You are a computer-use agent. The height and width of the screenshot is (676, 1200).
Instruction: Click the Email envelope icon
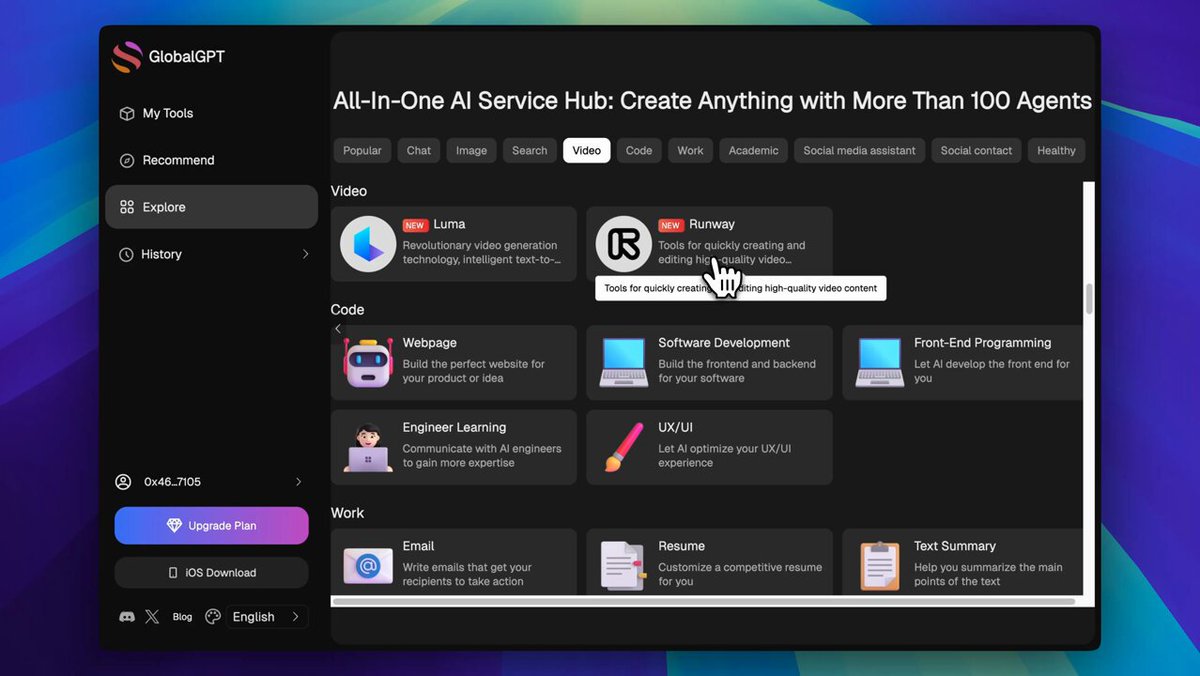click(x=368, y=566)
